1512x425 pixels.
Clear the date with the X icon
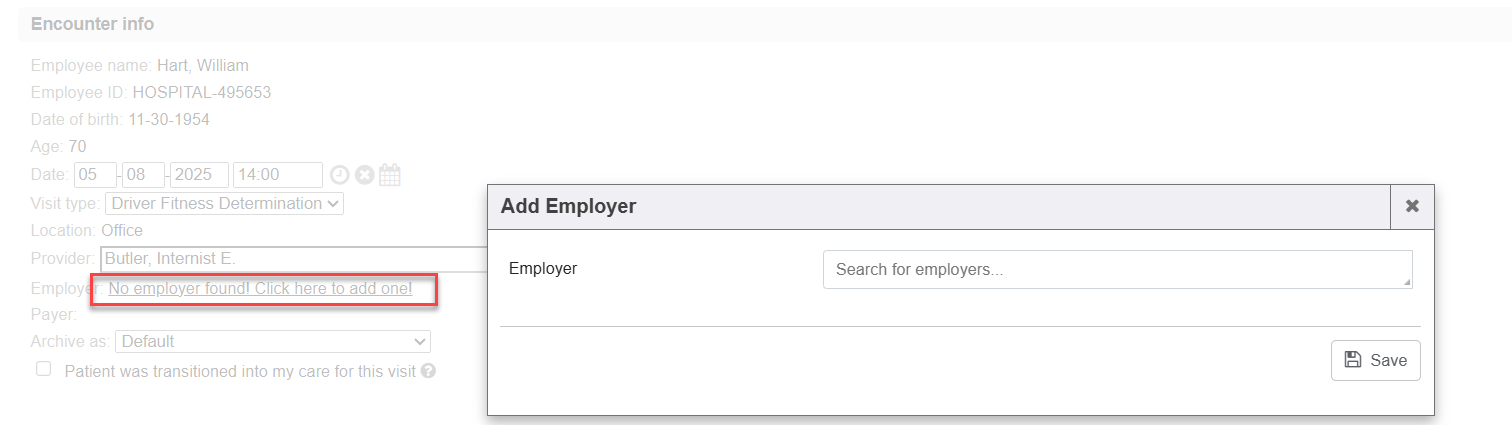click(x=365, y=175)
